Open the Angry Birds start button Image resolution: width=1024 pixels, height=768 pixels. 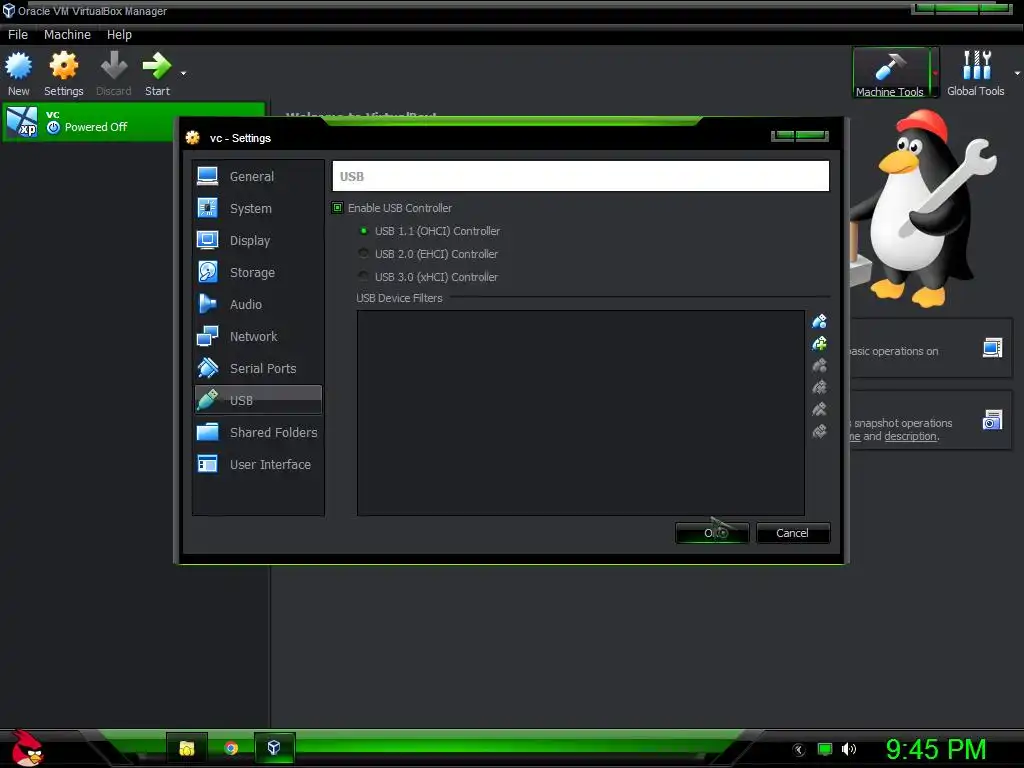26,748
